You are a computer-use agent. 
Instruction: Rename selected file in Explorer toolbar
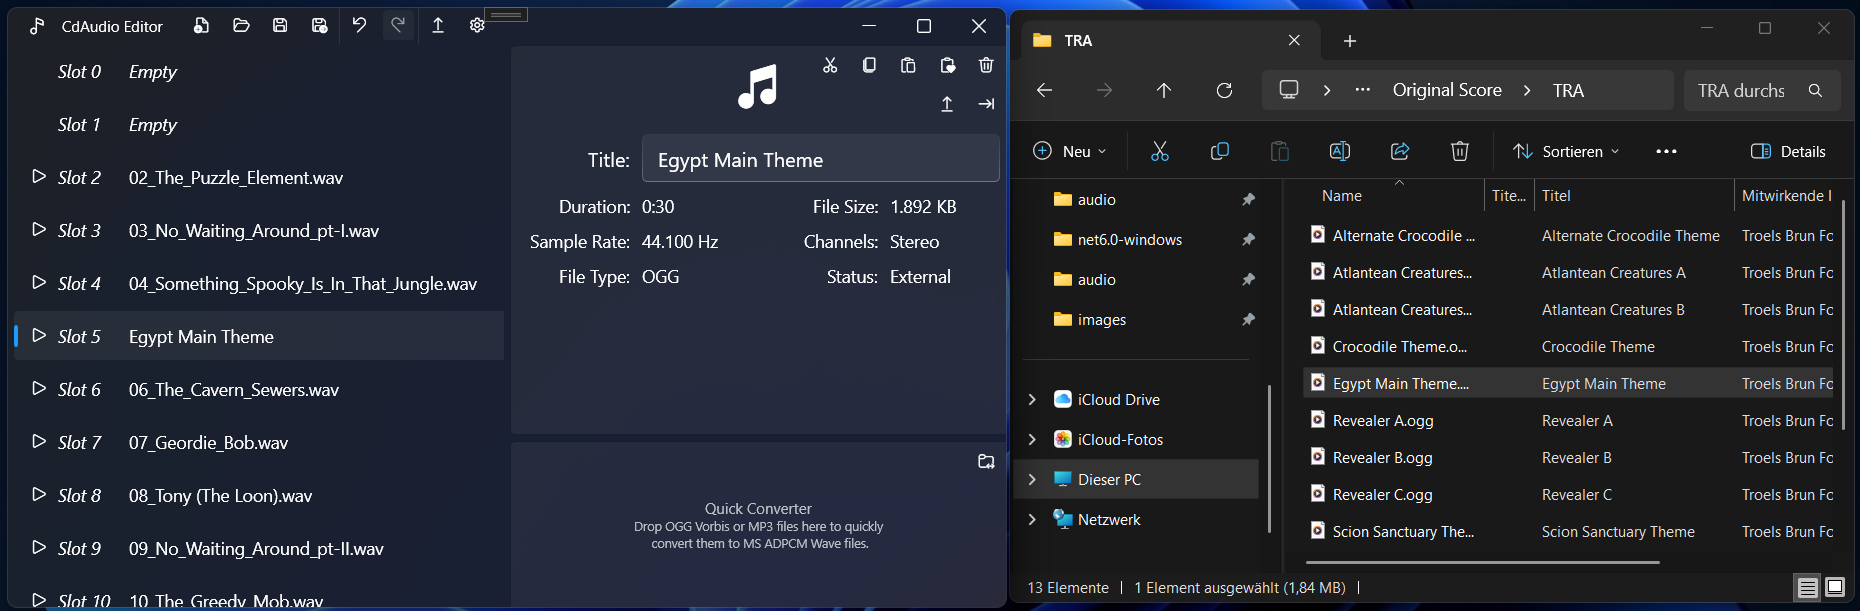[x=1340, y=151]
